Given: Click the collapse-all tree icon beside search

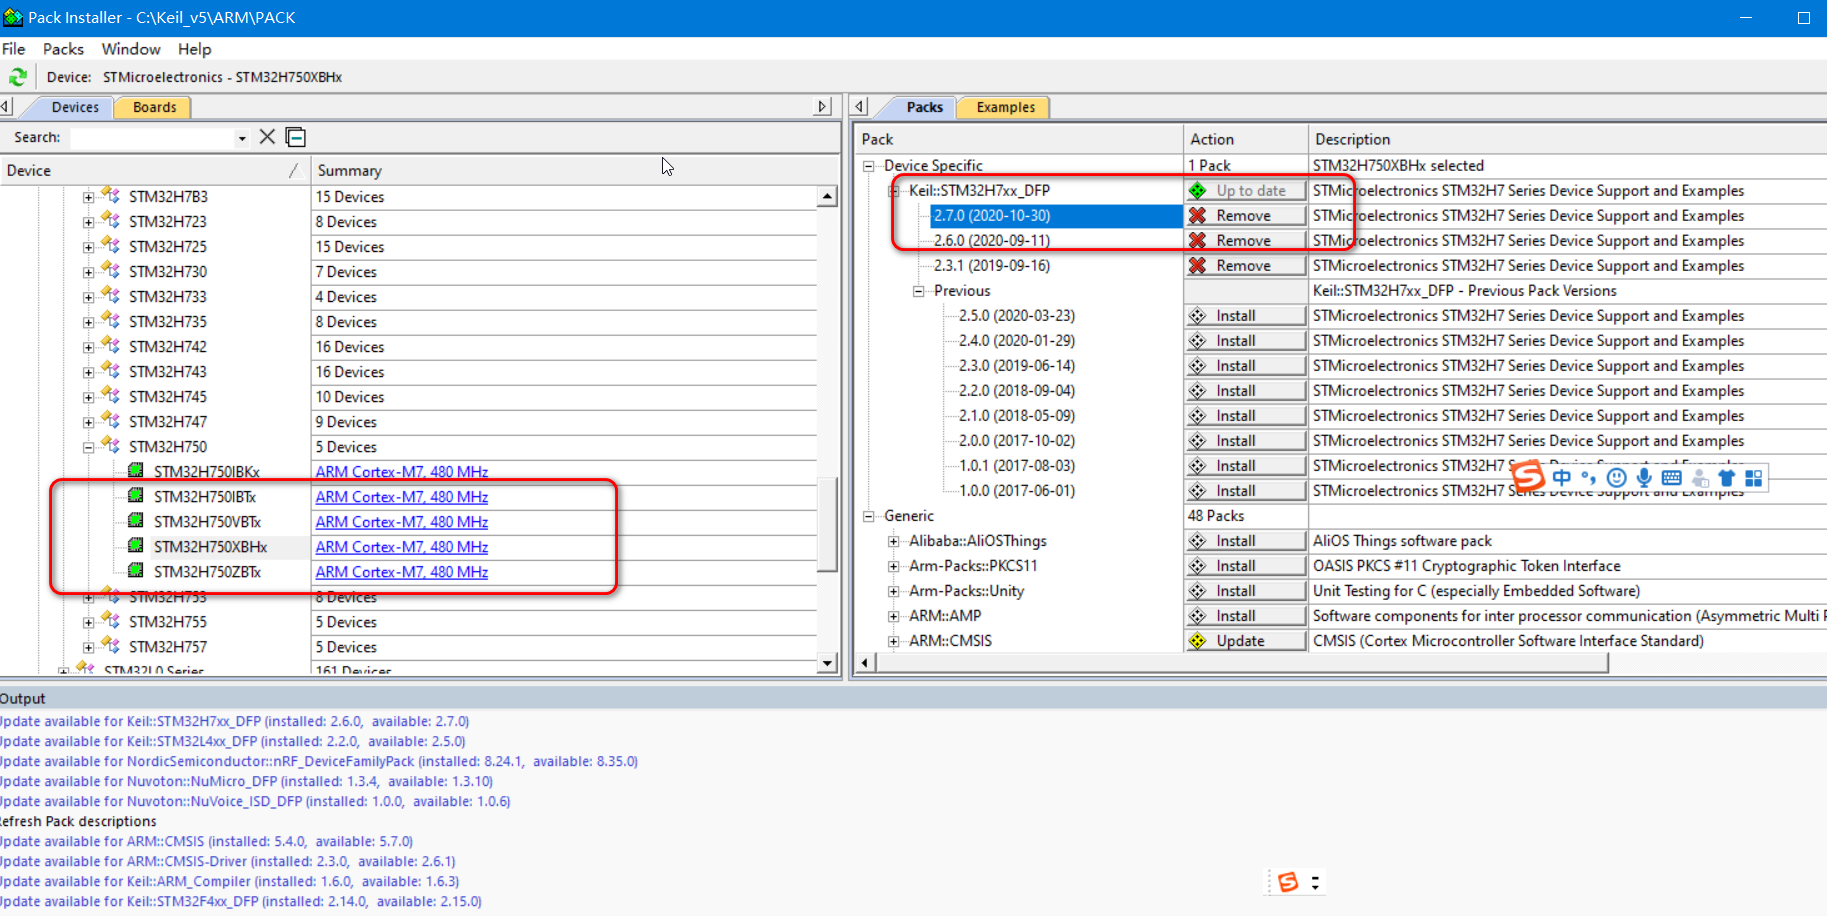Looking at the screenshot, I should click(x=296, y=137).
